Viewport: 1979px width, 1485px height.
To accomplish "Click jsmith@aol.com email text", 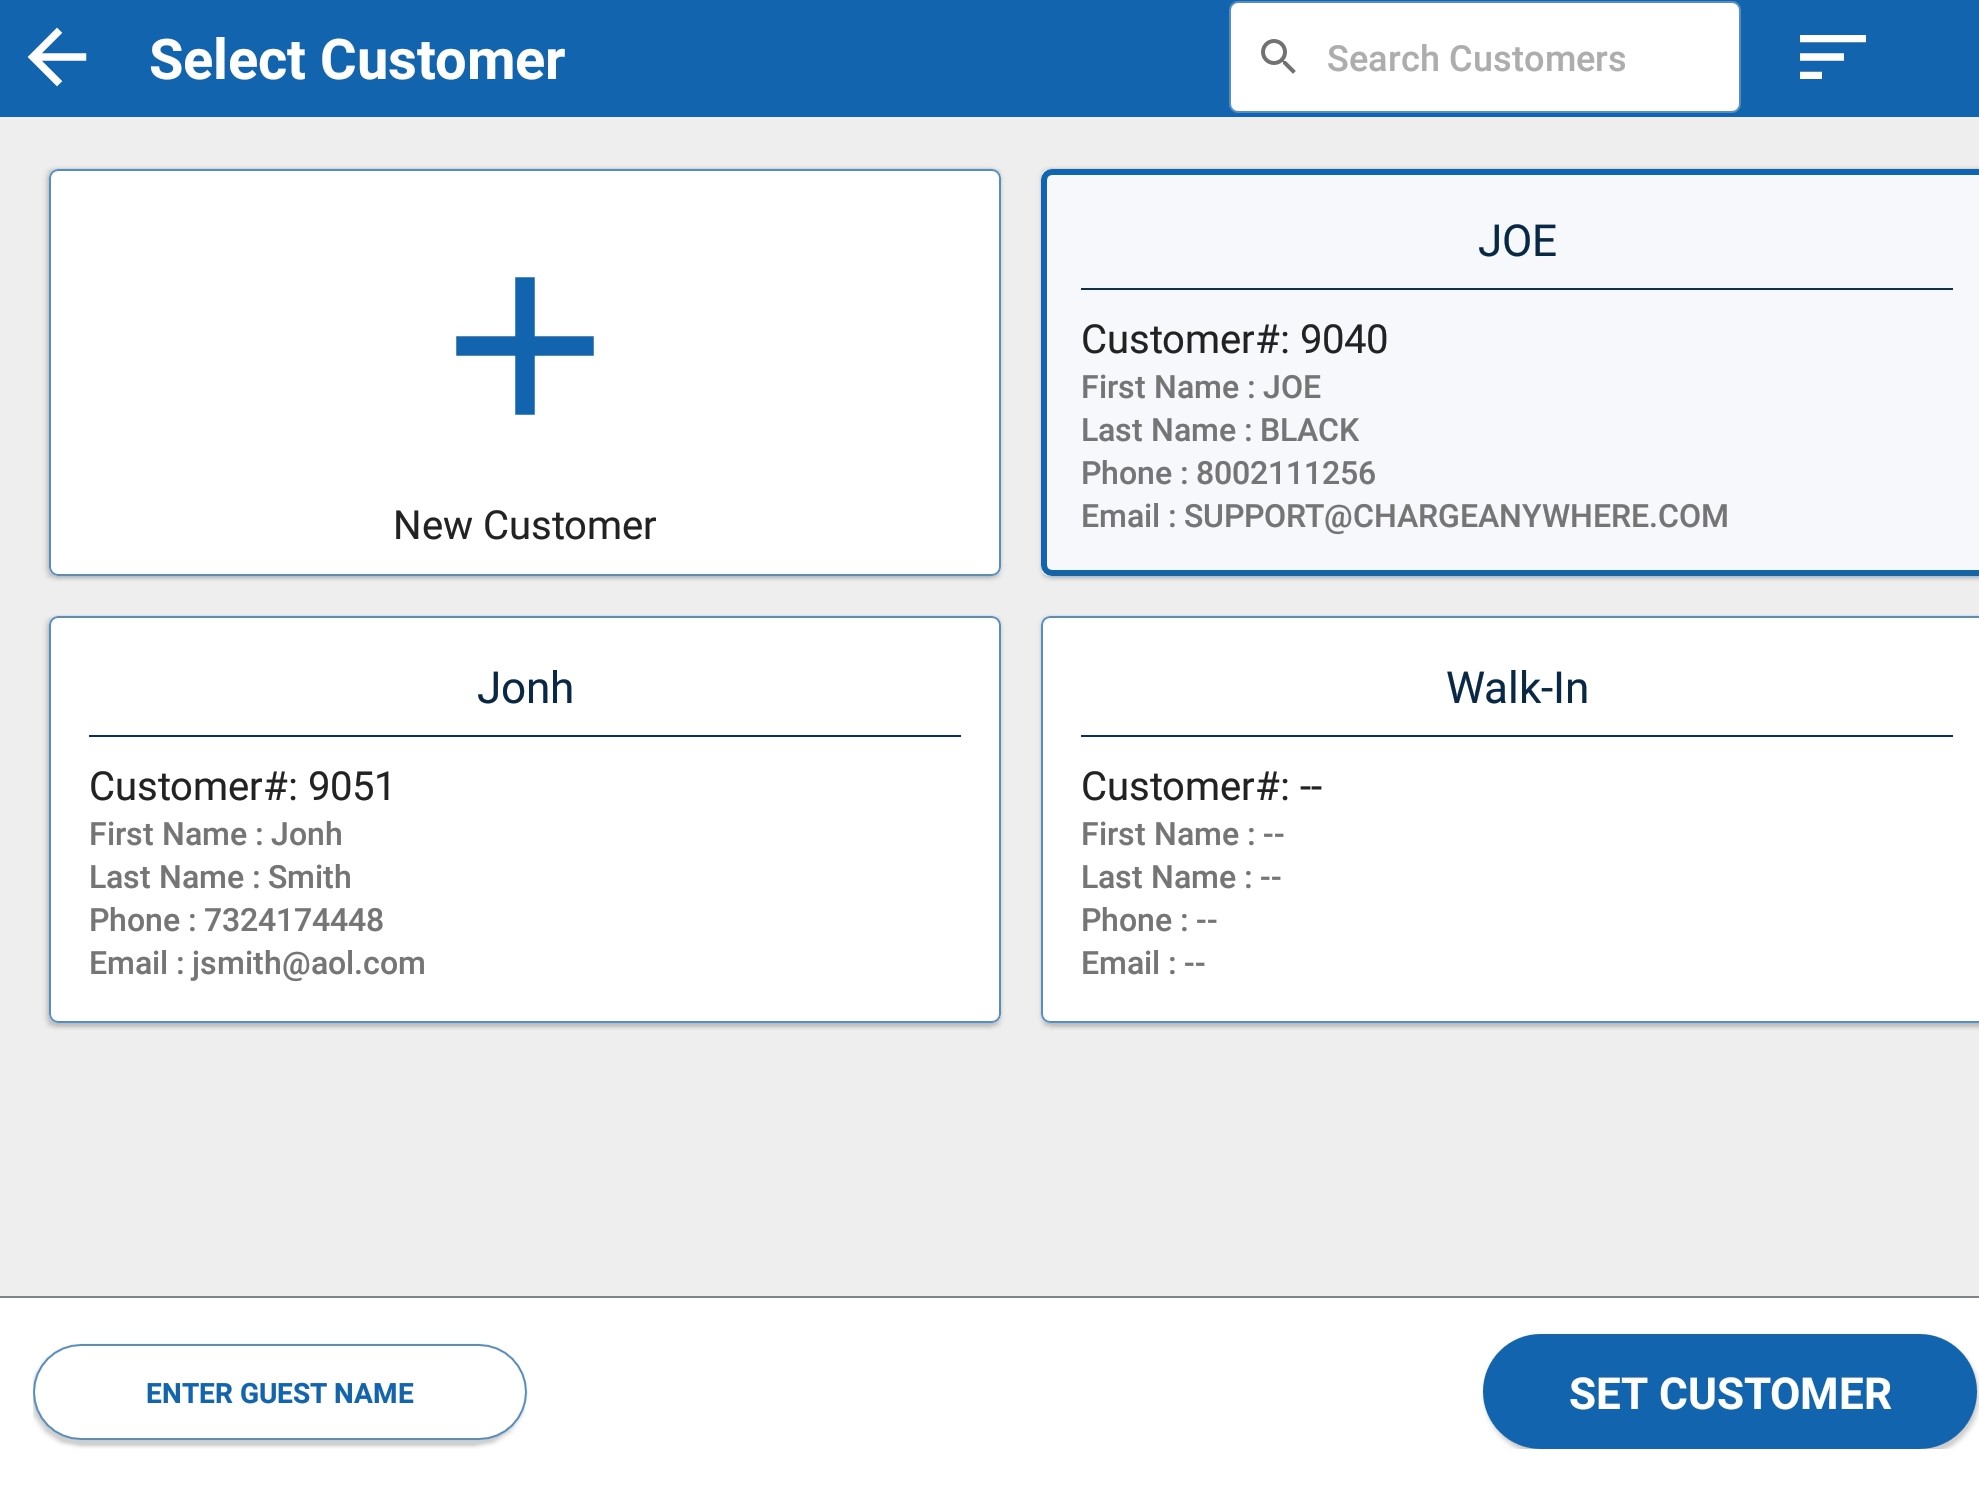I will click(x=308, y=963).
